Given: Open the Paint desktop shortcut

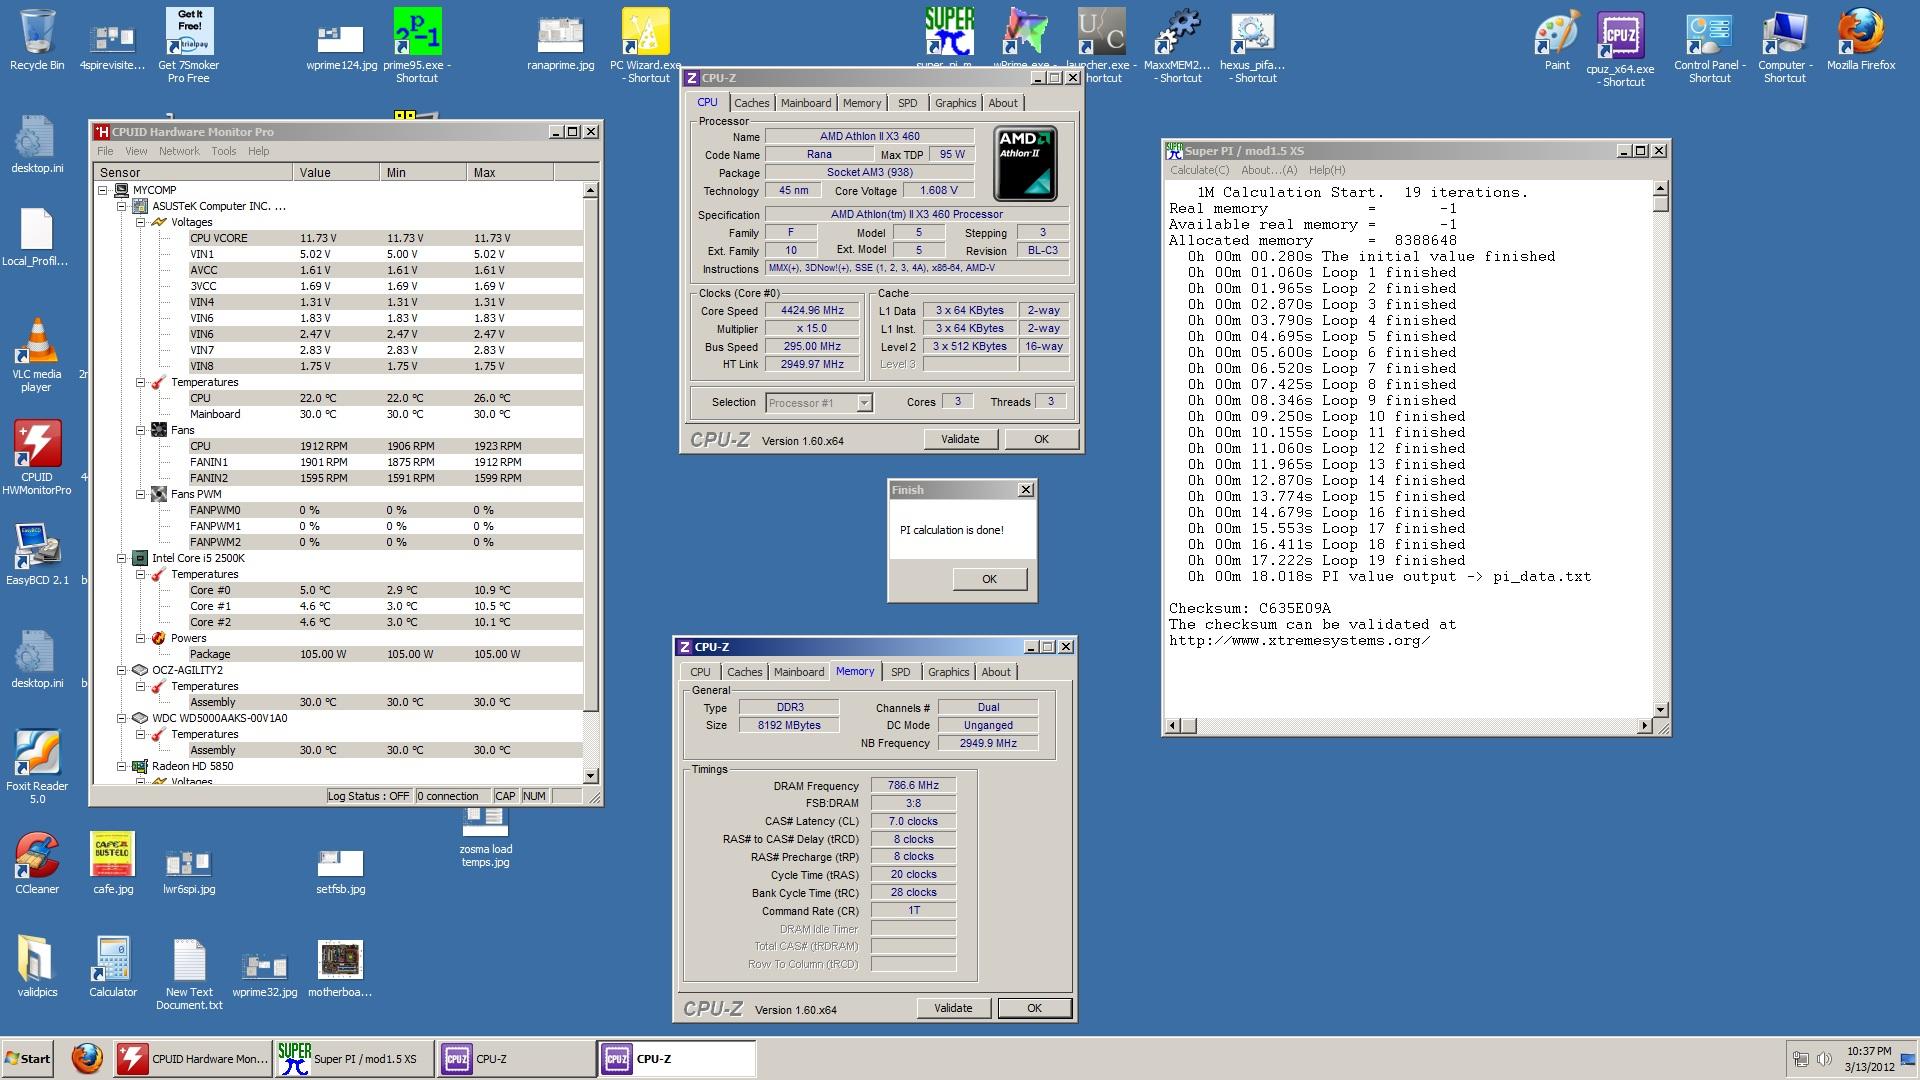Looking at the screenshot, I should 1557,40.
